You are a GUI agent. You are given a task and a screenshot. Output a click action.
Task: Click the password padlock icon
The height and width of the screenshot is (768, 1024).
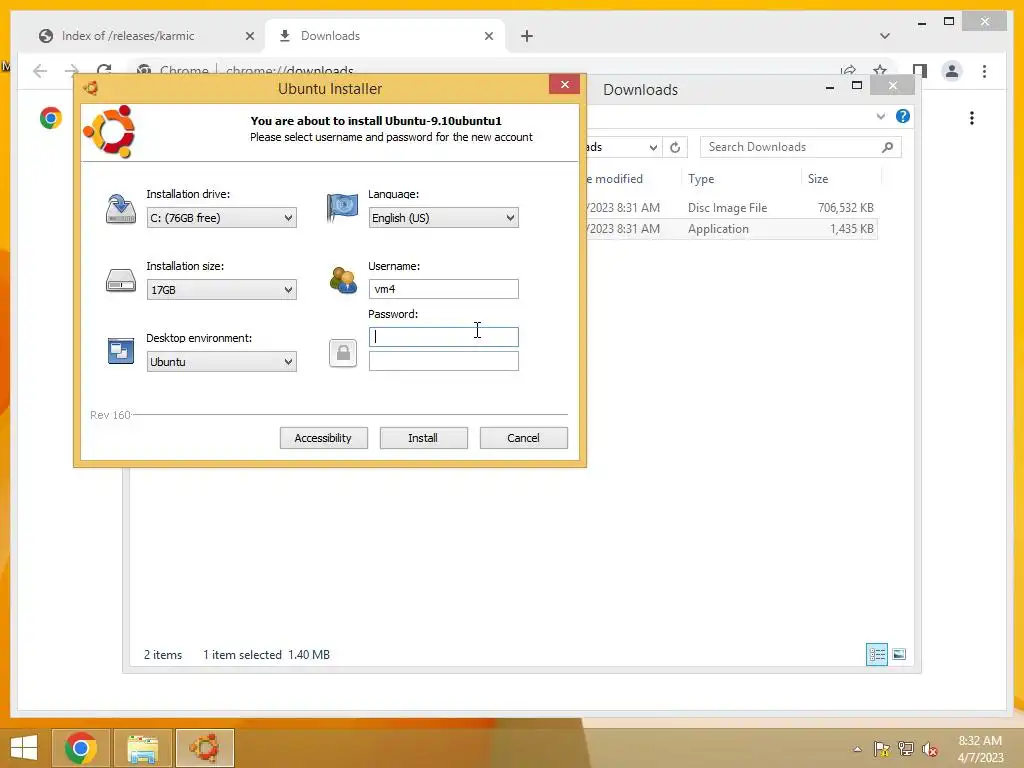[x=343, y=353]
